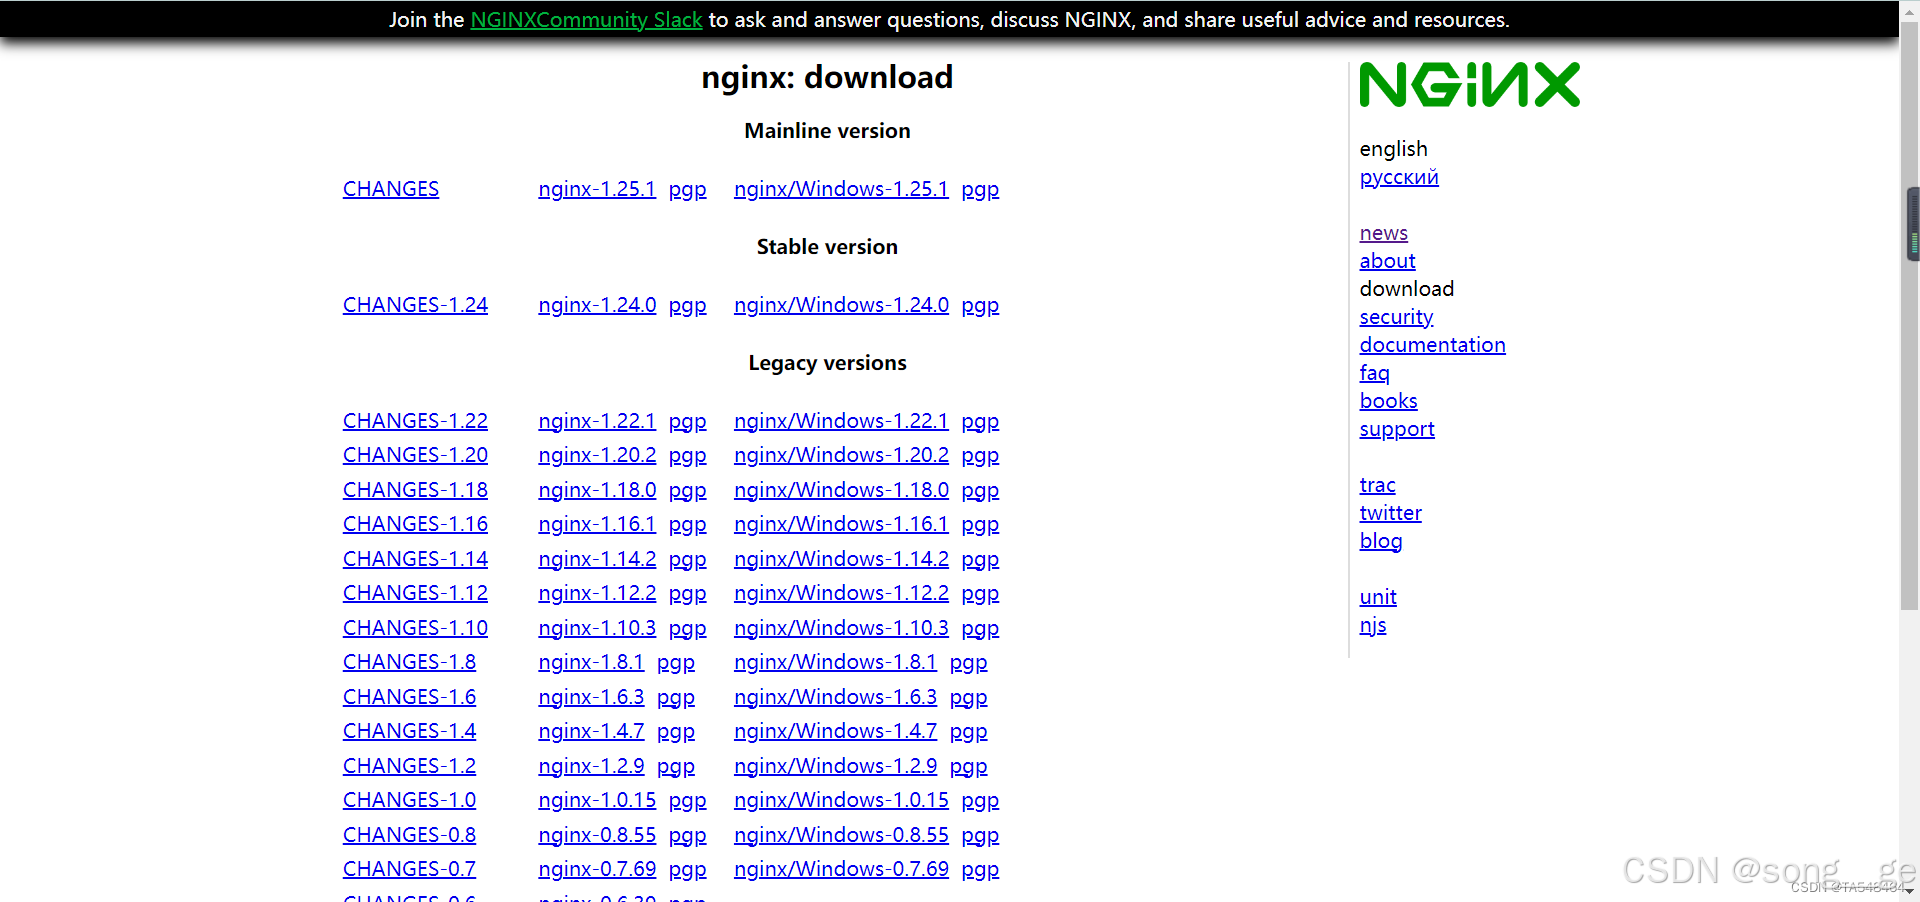Image resolution: width=1920 pixels, height=902 pixels.
Task: Download nginx/Windows-1.6.3
Action: [x=835, y=697]
